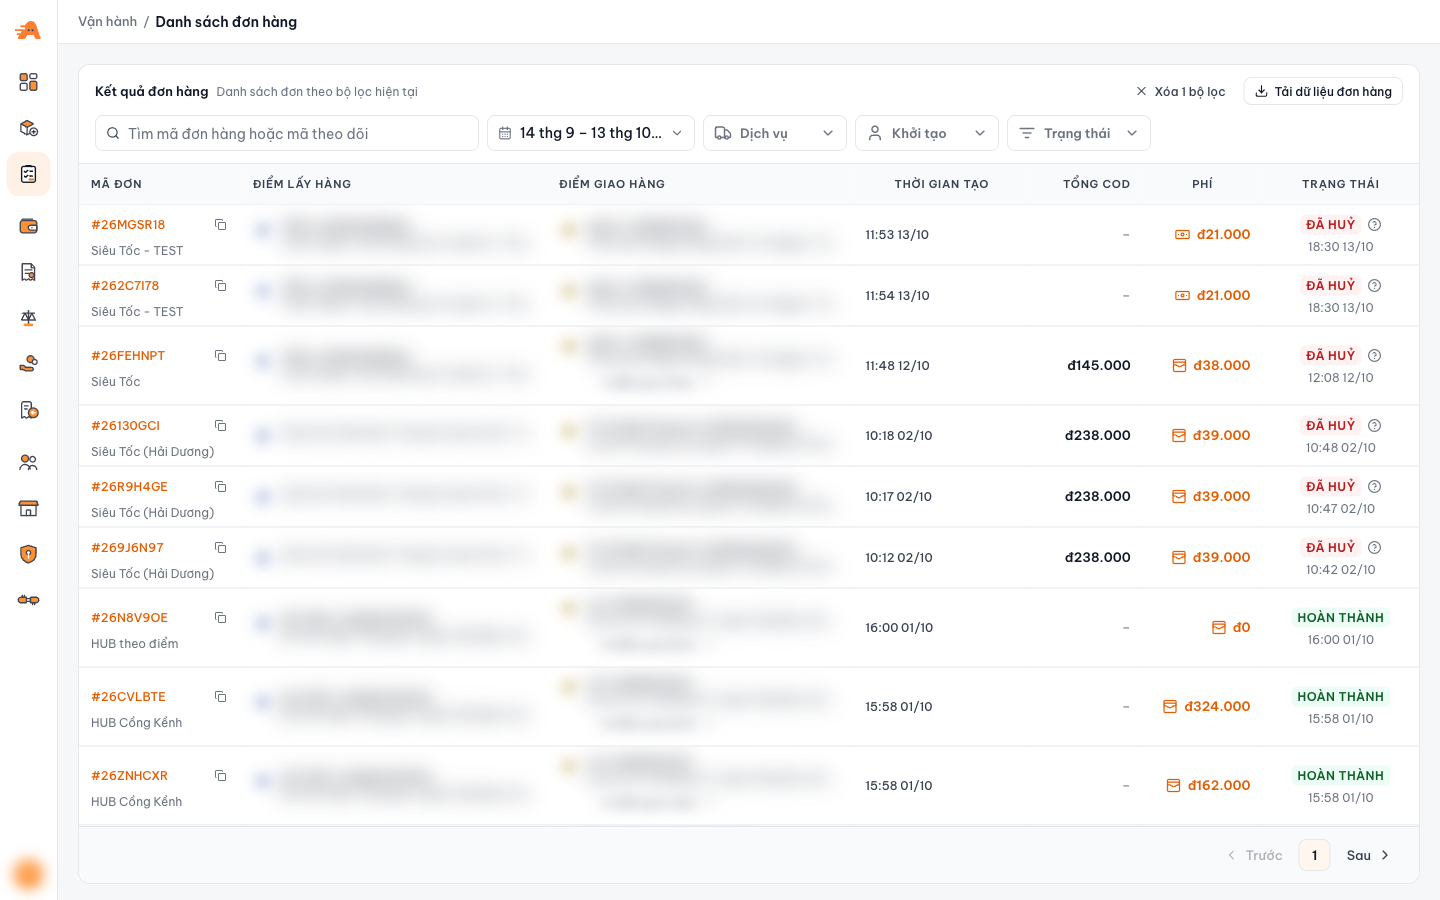This screenshot has width=1440, height=900.
Task: Click the app logo at top left
Action: [28, 30]
